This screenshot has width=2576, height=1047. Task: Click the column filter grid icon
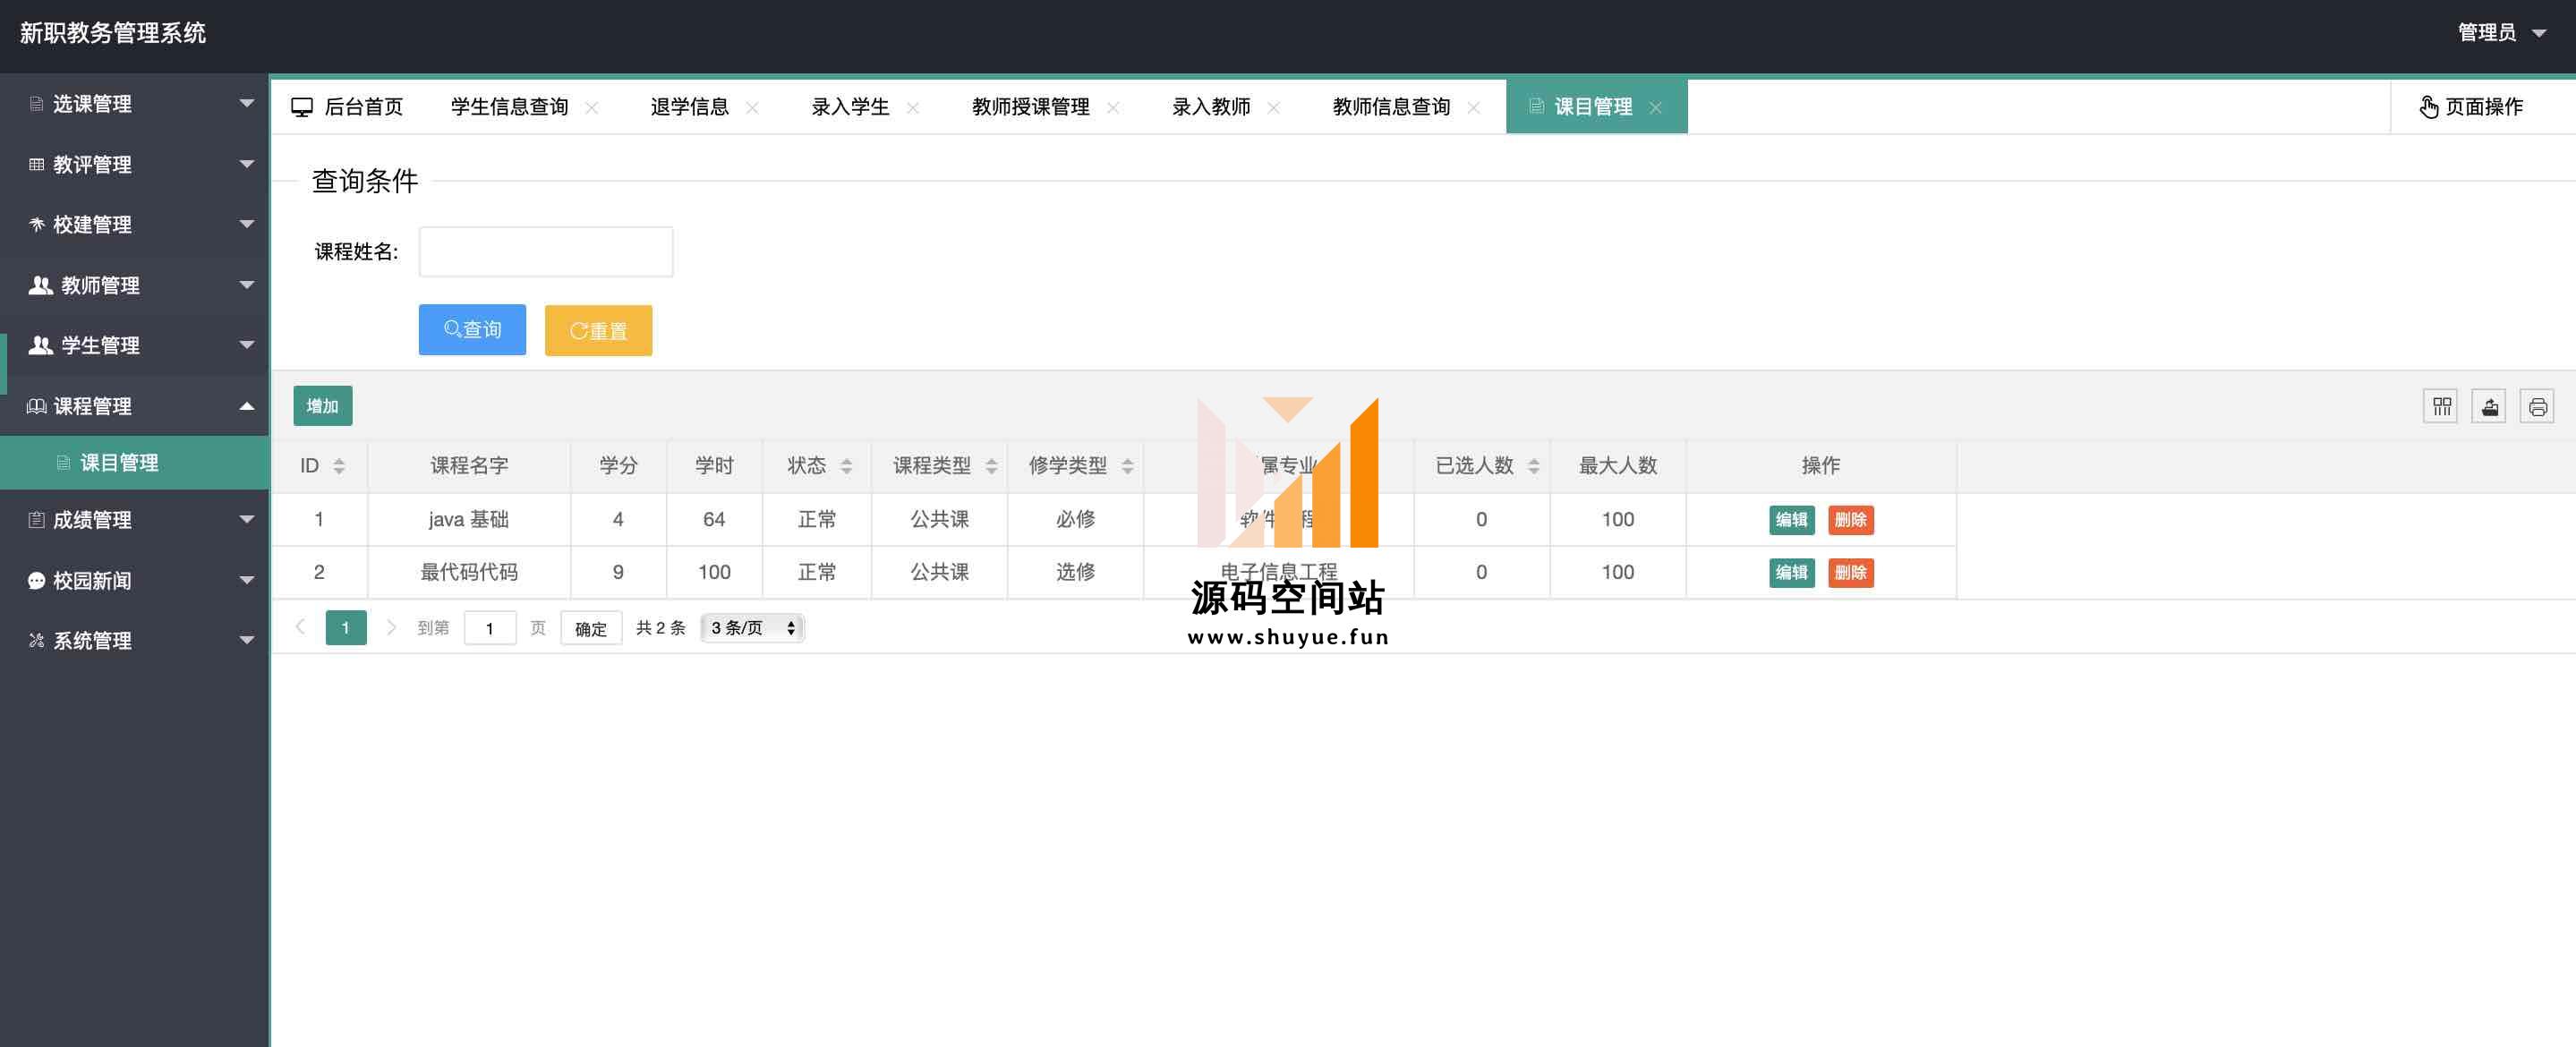pos(2441,406)
